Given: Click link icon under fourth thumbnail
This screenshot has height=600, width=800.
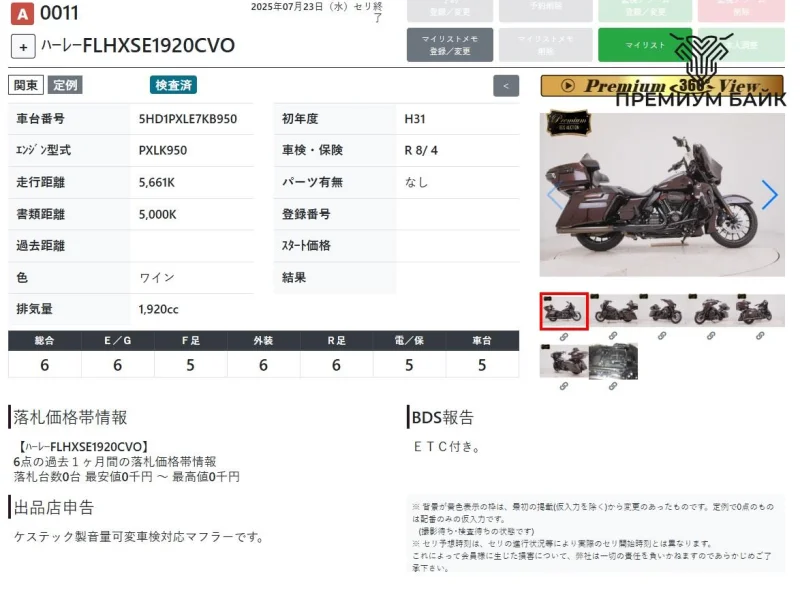Looking at the screenshot, I should (x=712, y=336).
